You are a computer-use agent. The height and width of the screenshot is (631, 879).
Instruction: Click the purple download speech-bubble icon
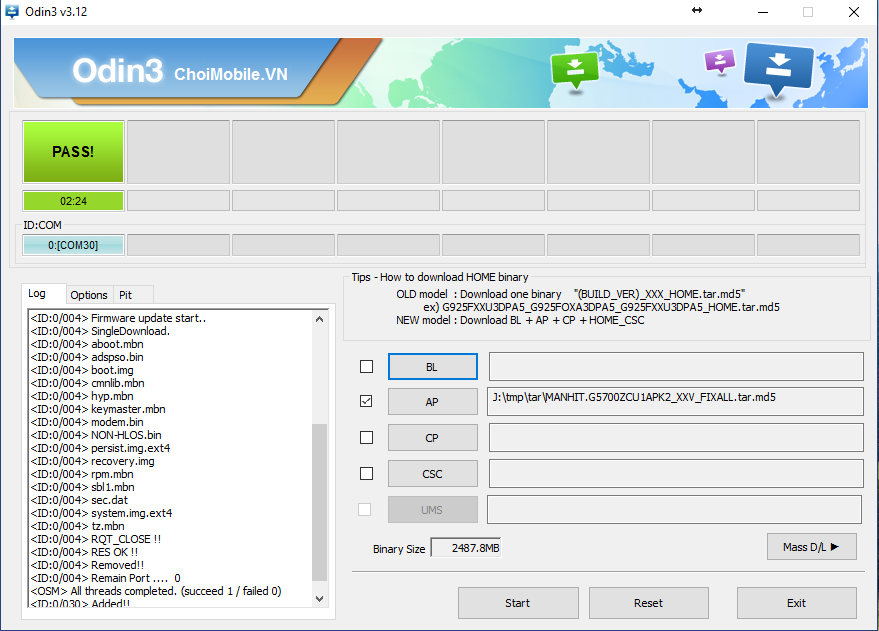(719, 61)
